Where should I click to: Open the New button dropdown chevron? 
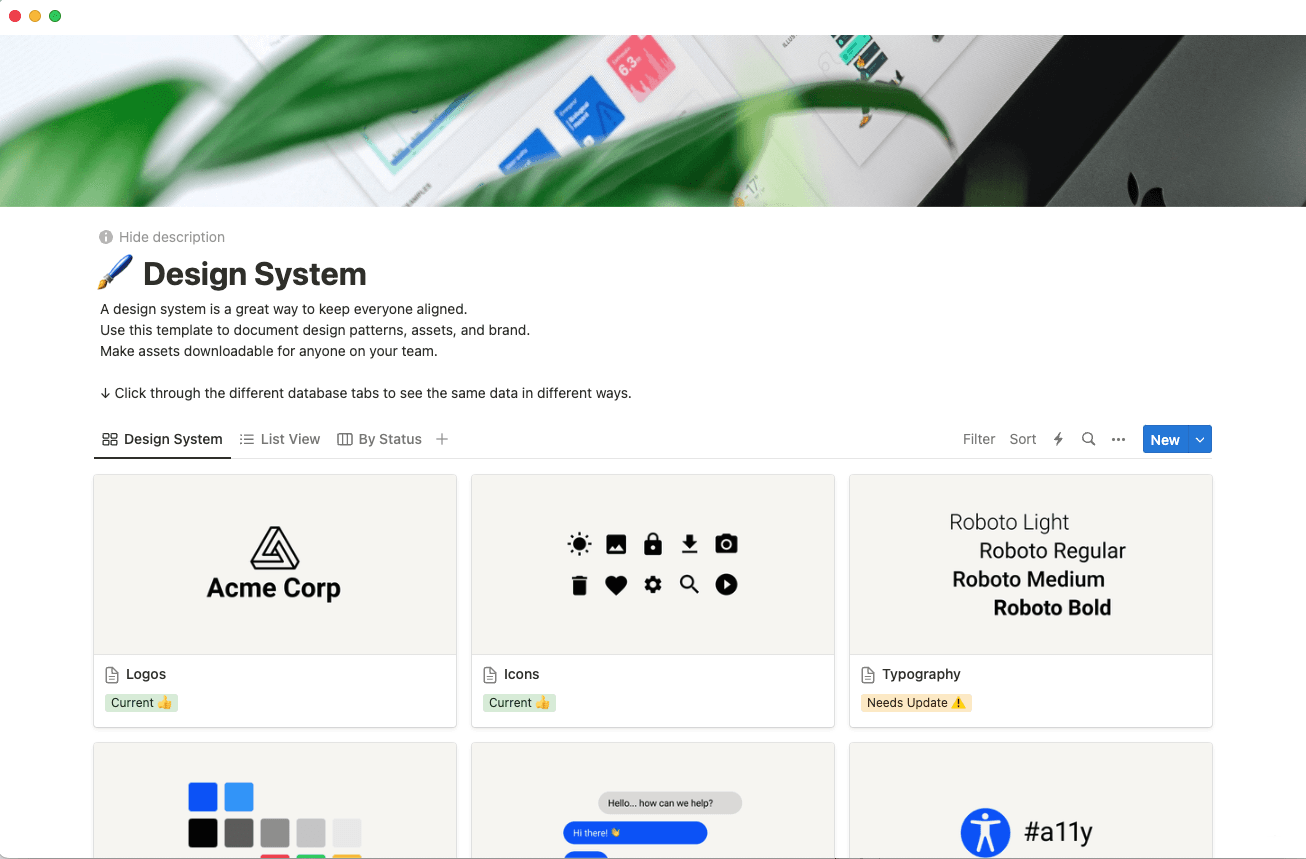pyautogui.click(x=1199, y=439)
